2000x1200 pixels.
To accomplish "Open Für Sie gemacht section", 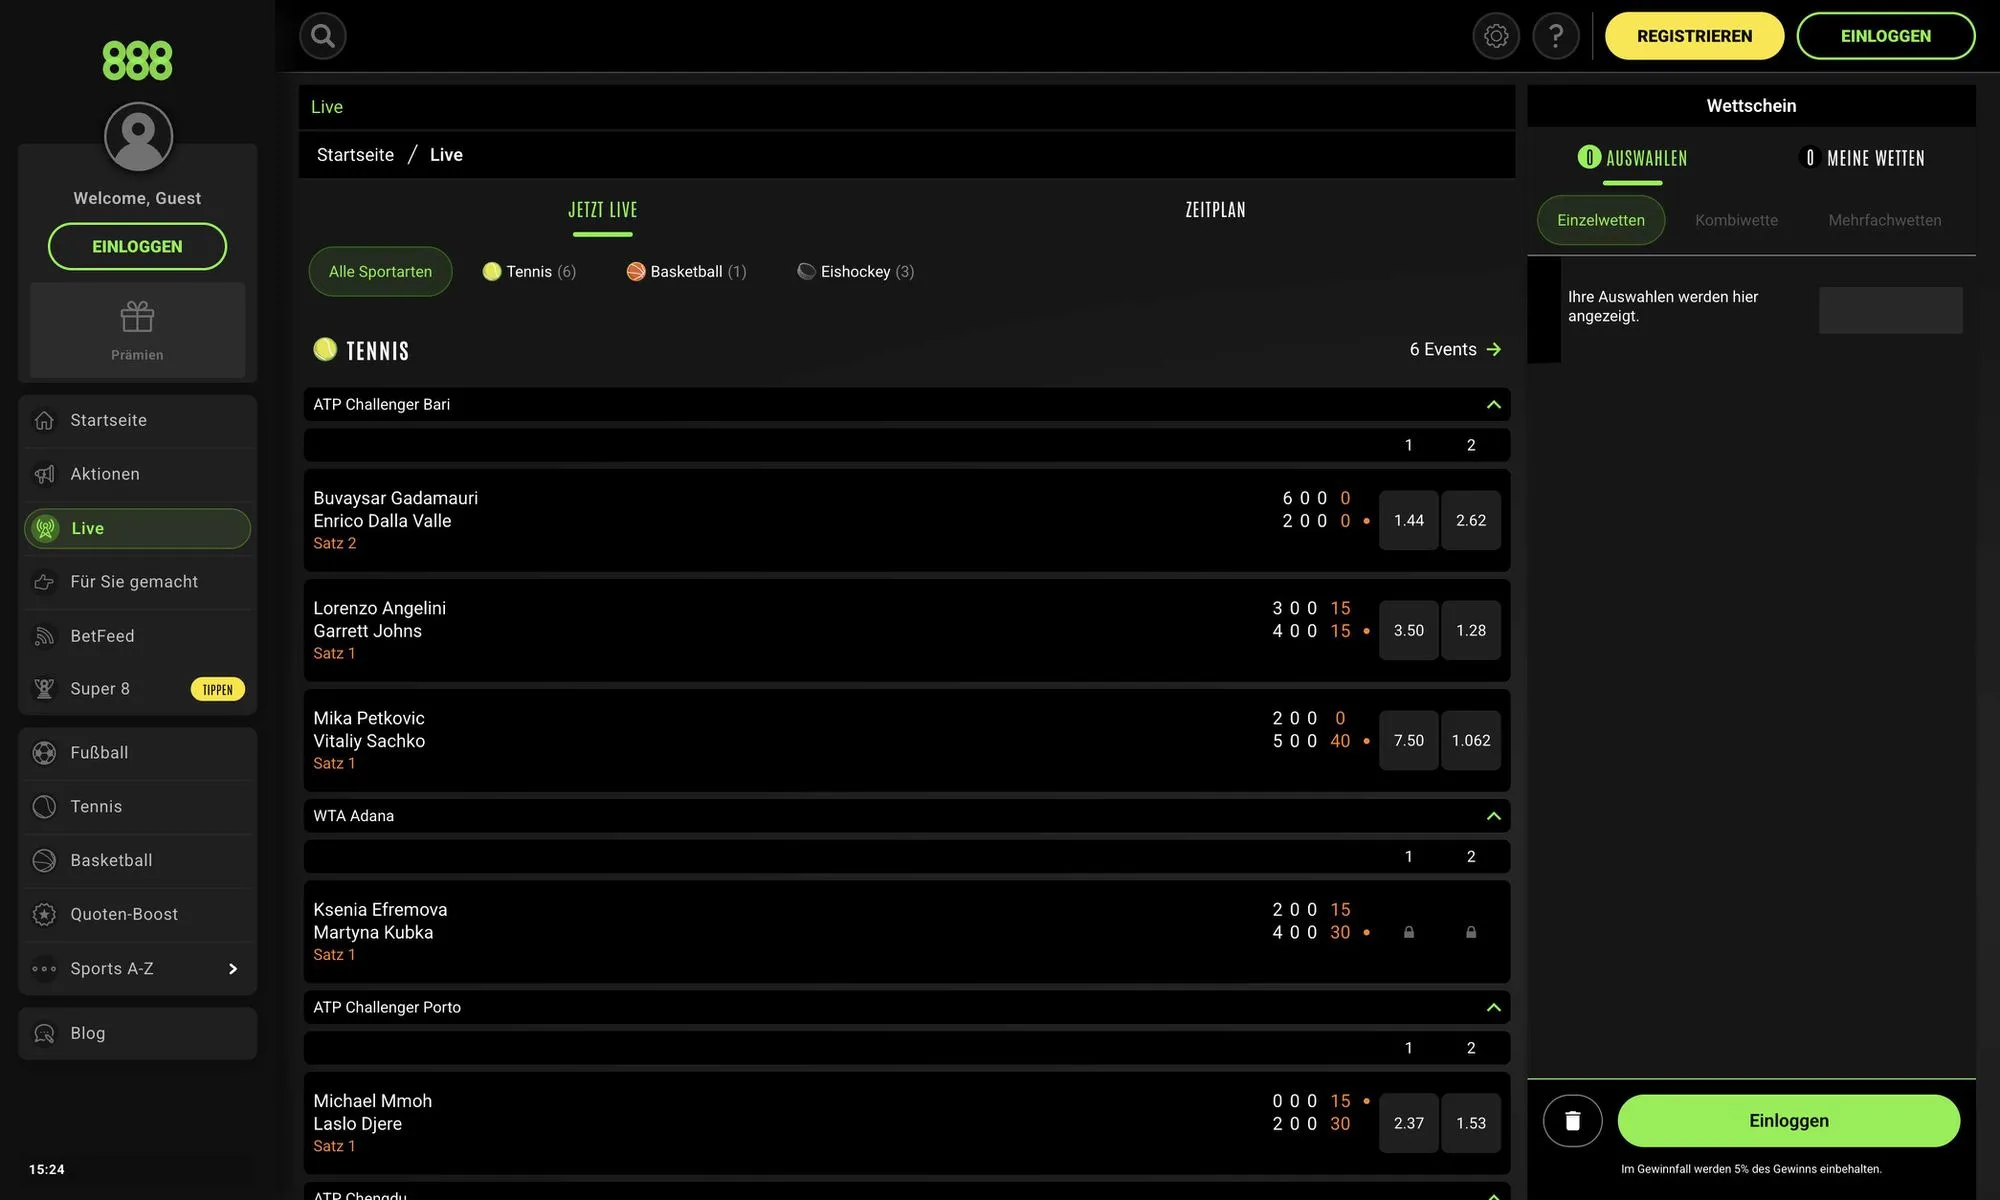I will [x=138, y=582].
